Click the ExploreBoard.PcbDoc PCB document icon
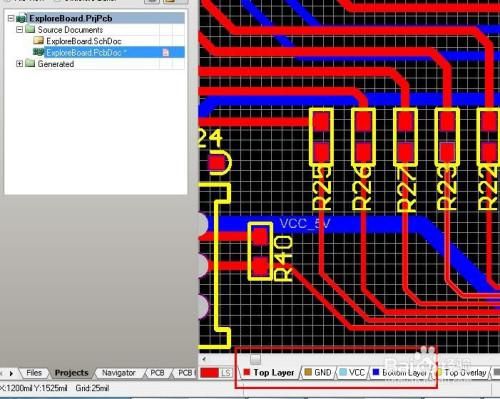Viewport: 500px width, 399px height. pos(39,52)
